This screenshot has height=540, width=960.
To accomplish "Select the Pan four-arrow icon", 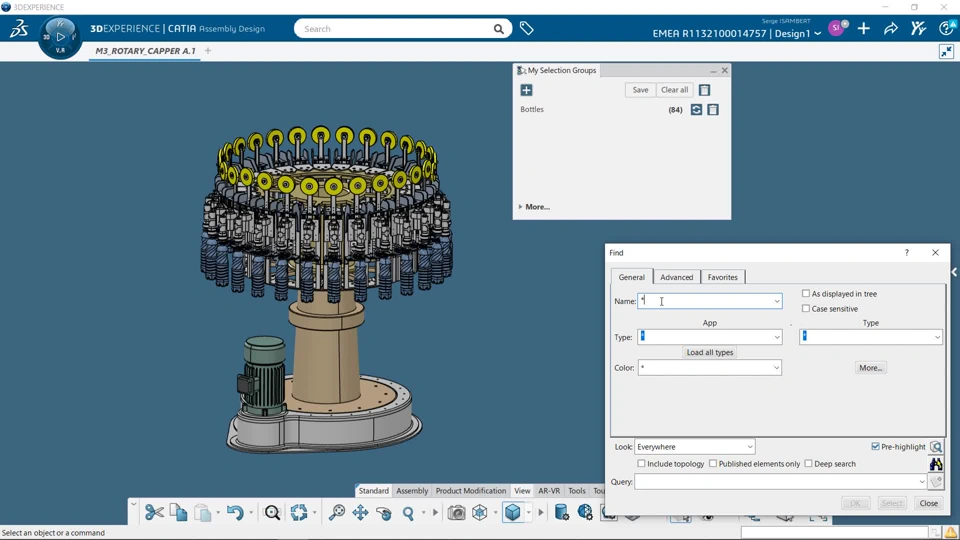I will click(360, 512).
